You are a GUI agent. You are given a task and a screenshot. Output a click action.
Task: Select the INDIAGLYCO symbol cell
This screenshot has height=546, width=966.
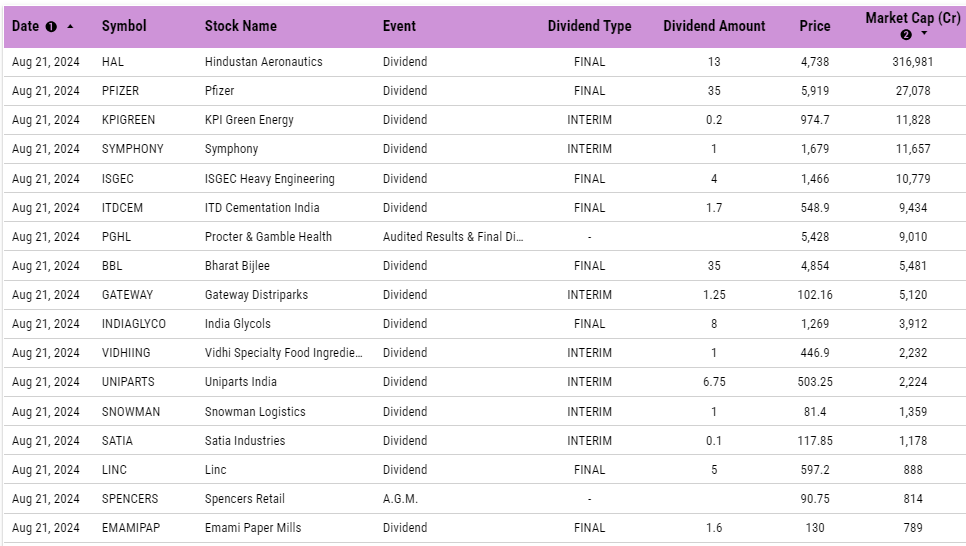134,324
